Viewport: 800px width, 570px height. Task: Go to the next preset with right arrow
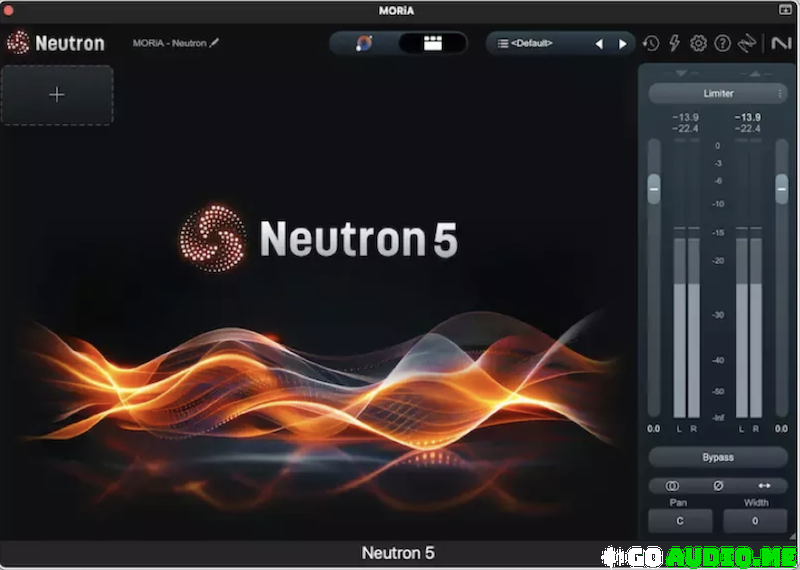(x=623, y=44)
